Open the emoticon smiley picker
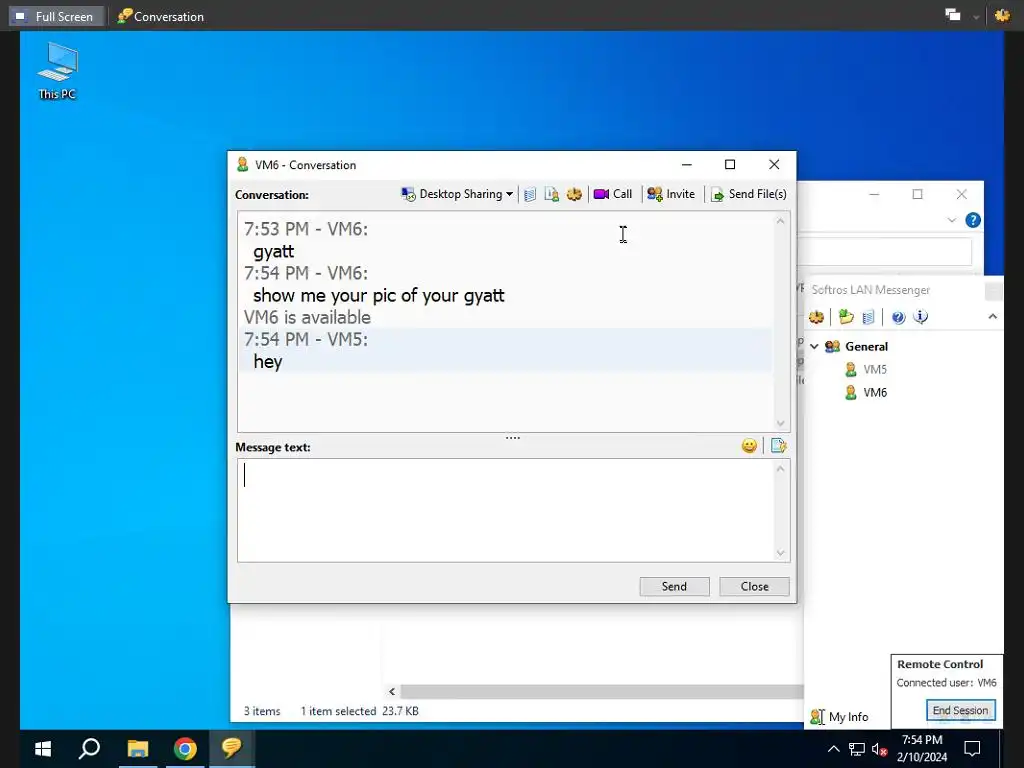Screen dimensions: 1024x768 749,446
